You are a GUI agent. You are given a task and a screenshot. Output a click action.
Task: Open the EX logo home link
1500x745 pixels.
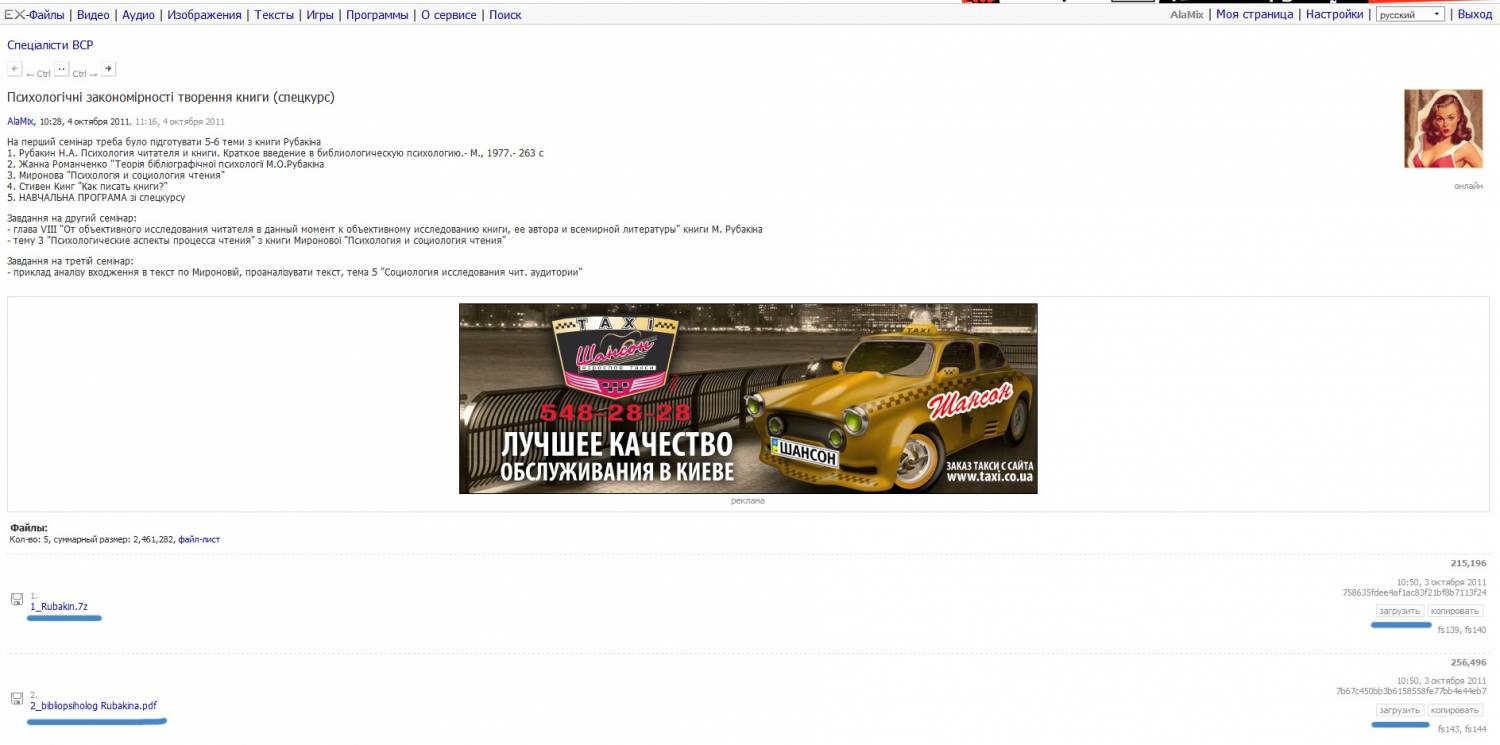pyautogui.click(x=14, y=15)
